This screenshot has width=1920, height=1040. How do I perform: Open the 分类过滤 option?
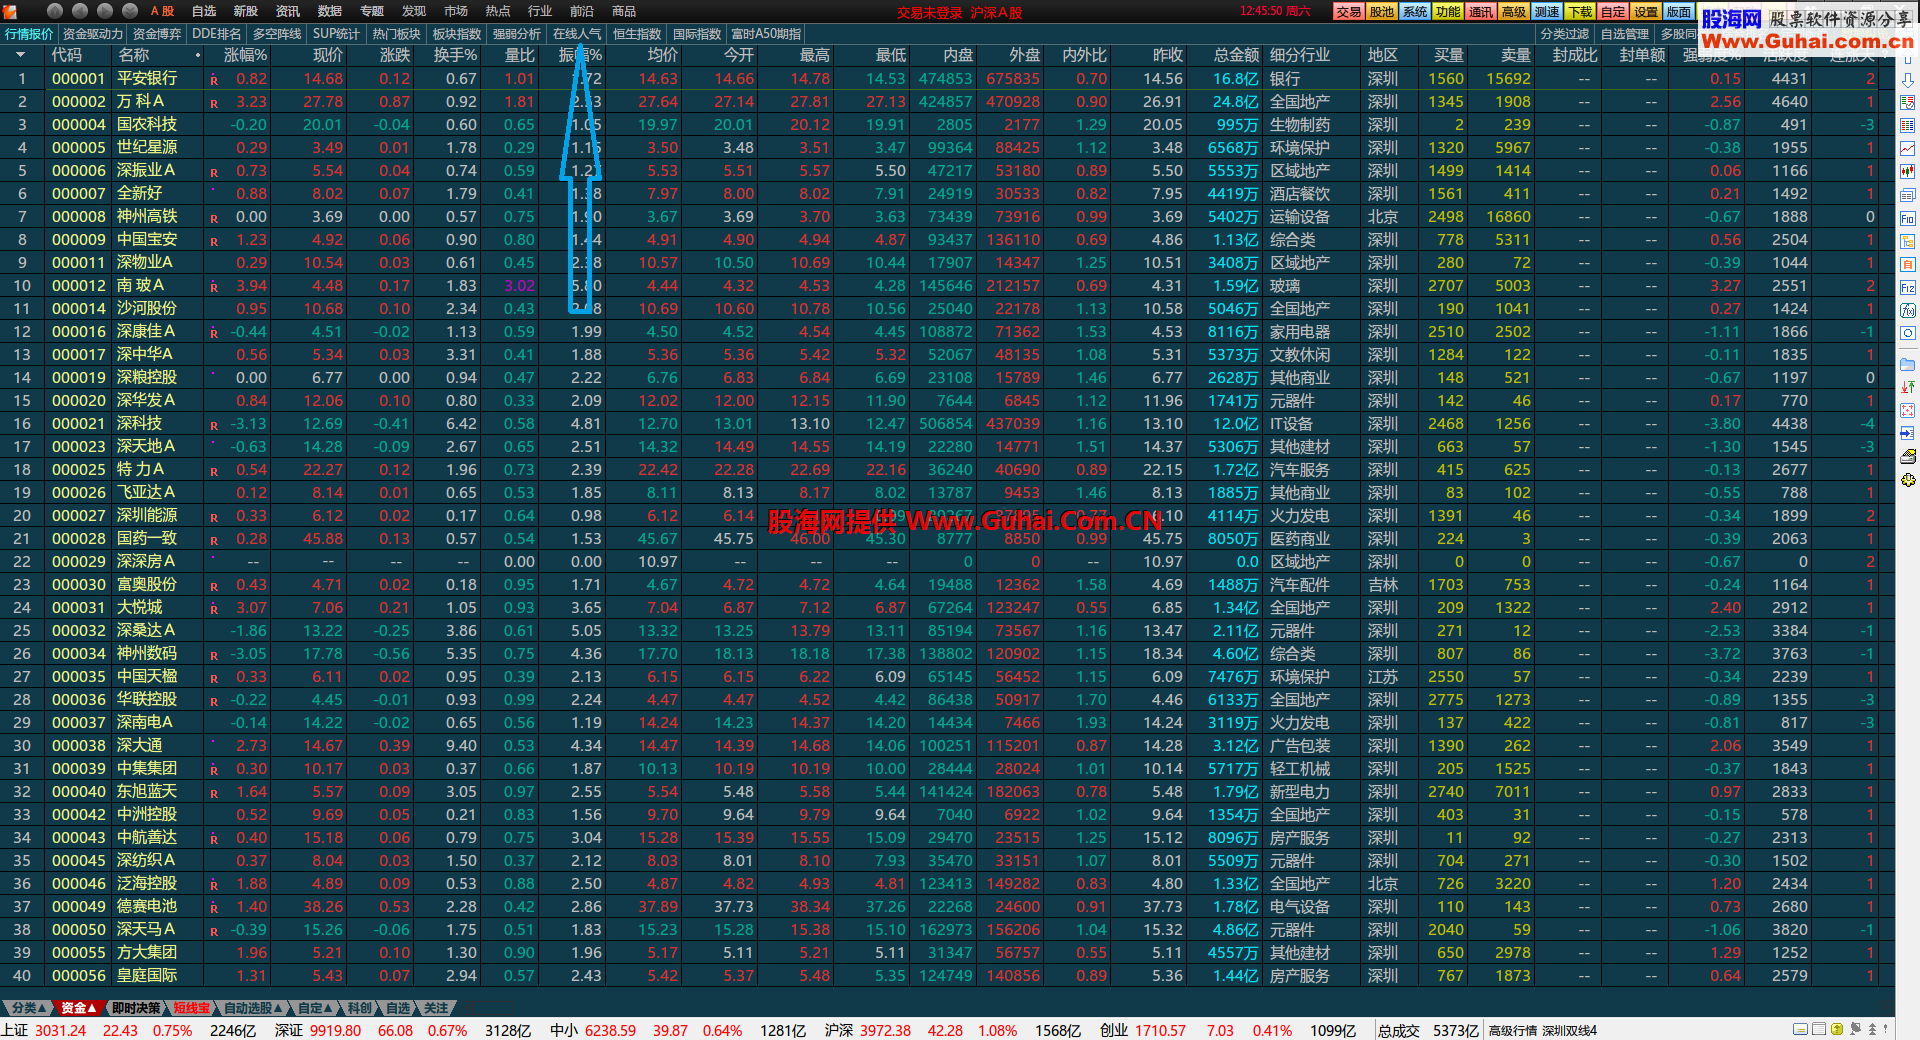click(x=1565, y=34)
